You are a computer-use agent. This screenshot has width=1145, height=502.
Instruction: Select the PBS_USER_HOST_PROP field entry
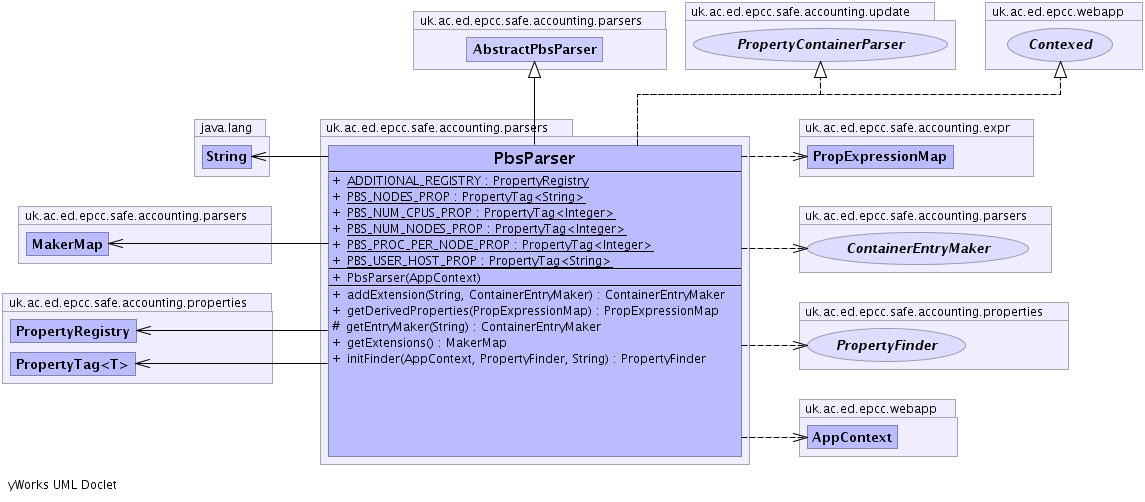pyautogui.click(x=479, y=260)
